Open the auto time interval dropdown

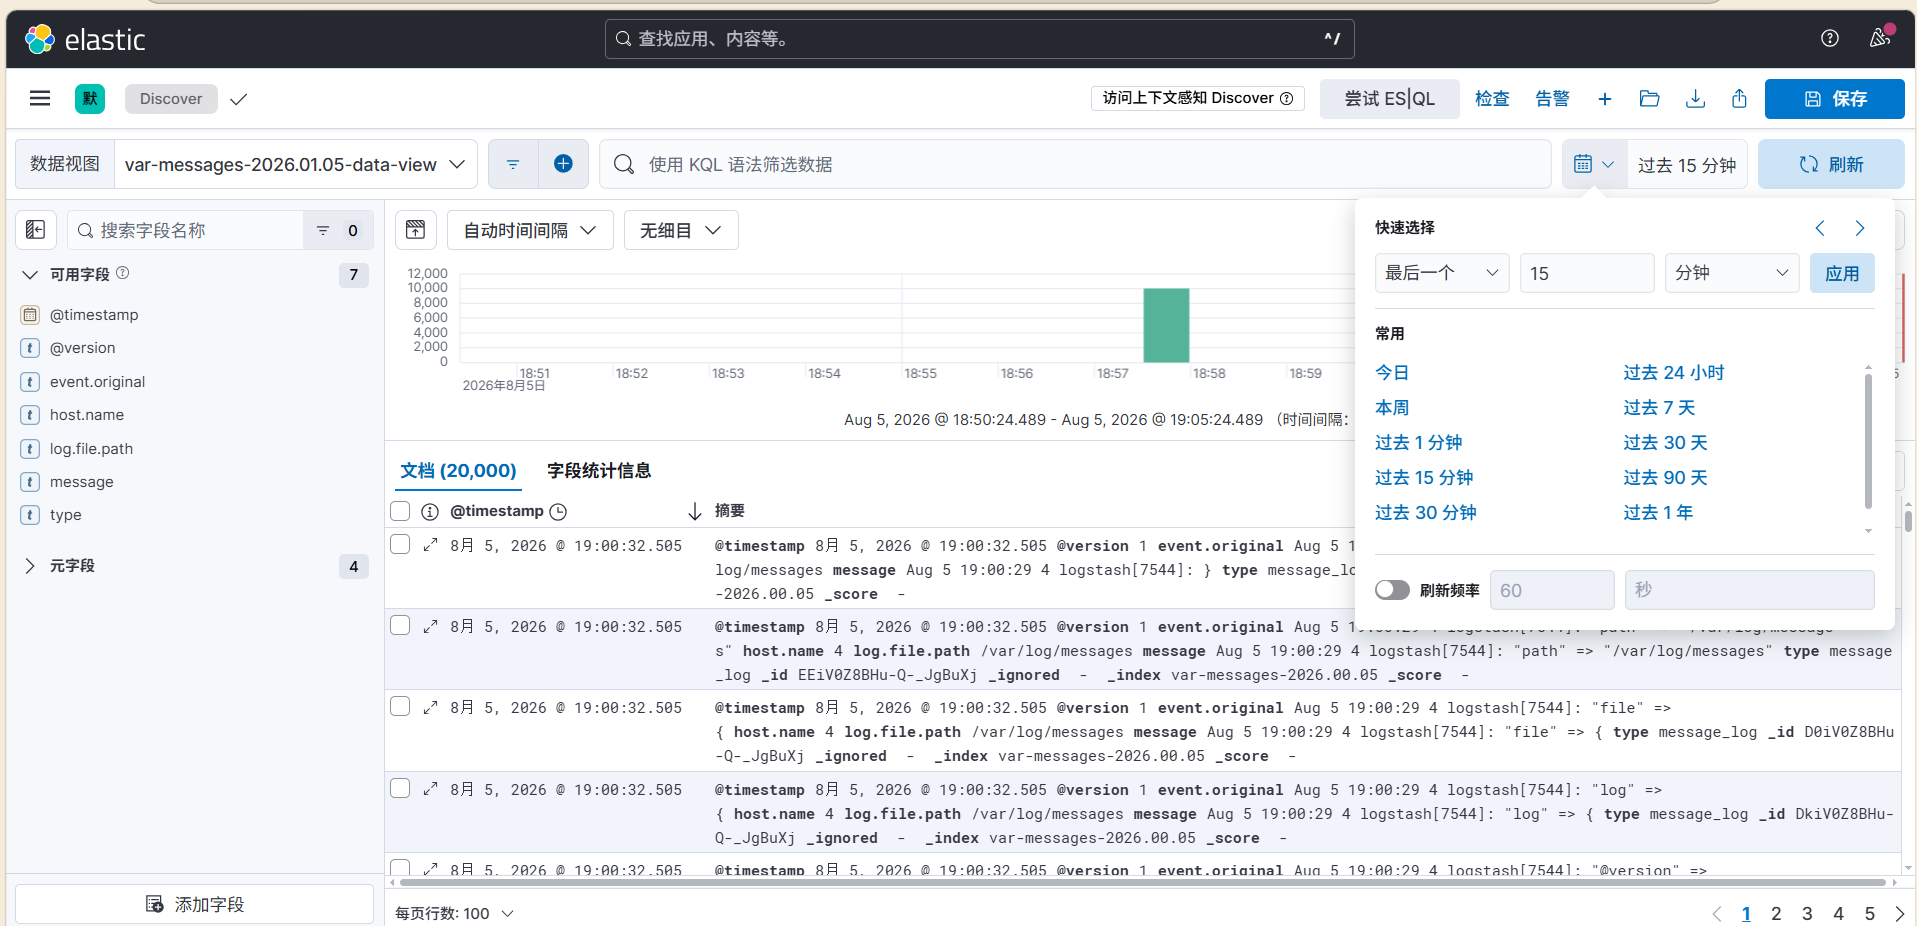click(530, 230)
